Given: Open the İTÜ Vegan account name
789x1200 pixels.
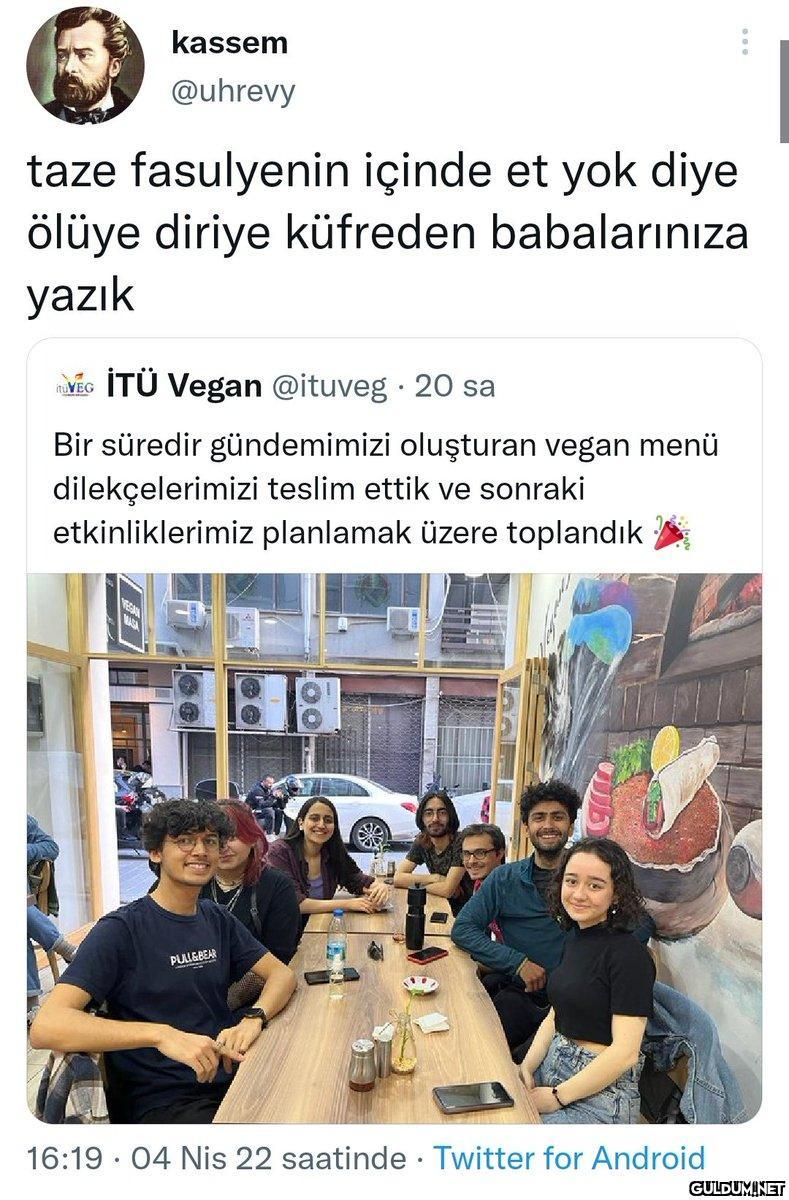Looking at the screenshot, I should point(184,386).
